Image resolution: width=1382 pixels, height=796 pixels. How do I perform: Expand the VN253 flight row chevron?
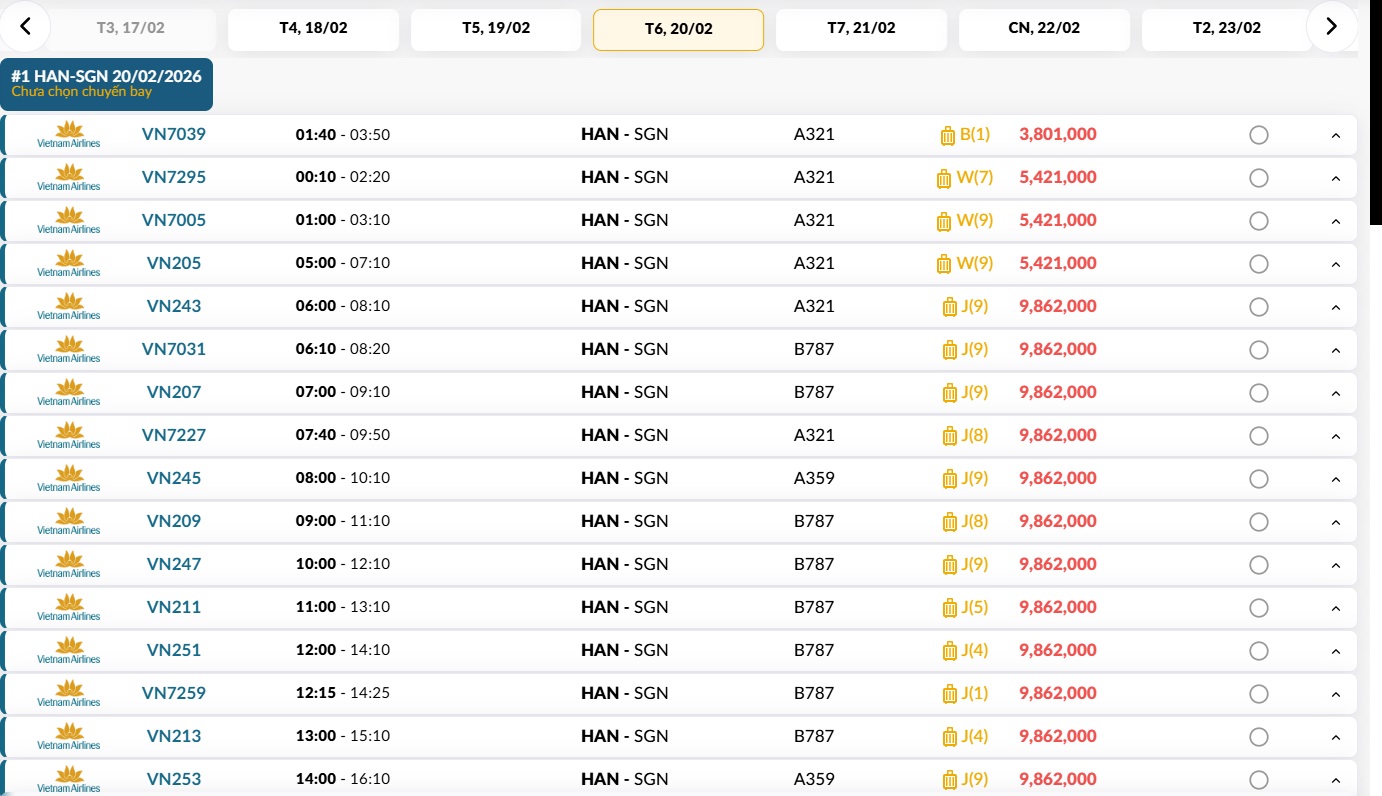1335,781
